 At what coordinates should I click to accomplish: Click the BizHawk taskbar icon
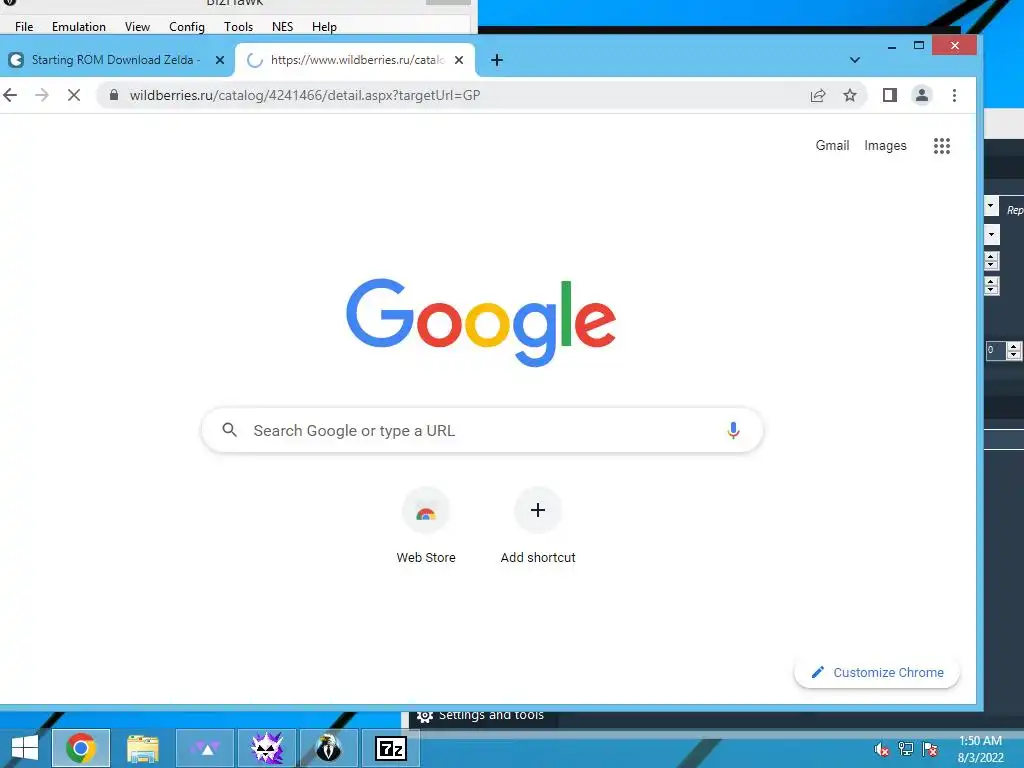click(328, 748)
